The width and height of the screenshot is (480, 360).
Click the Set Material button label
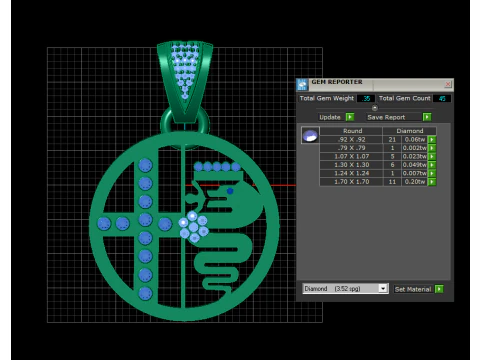tap(413, 289)
